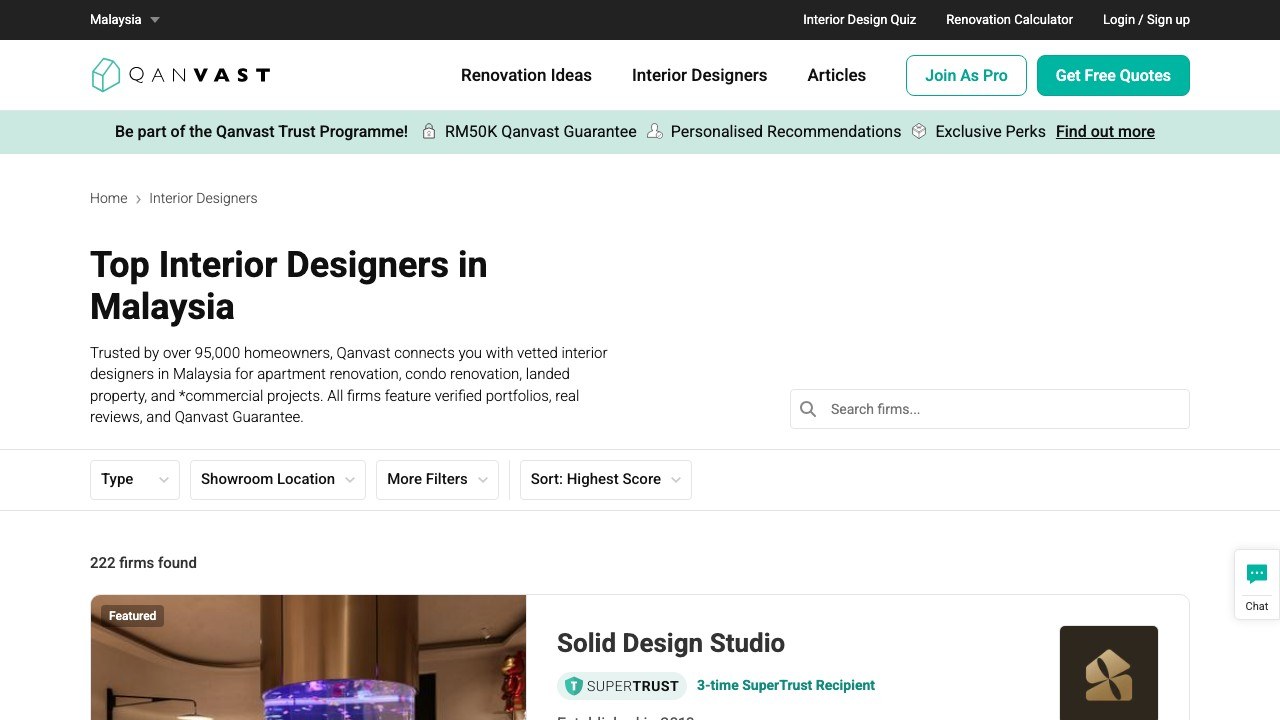1280x720 pixels.
Task: Follow the Find out more link
Action: [1105, 132]
